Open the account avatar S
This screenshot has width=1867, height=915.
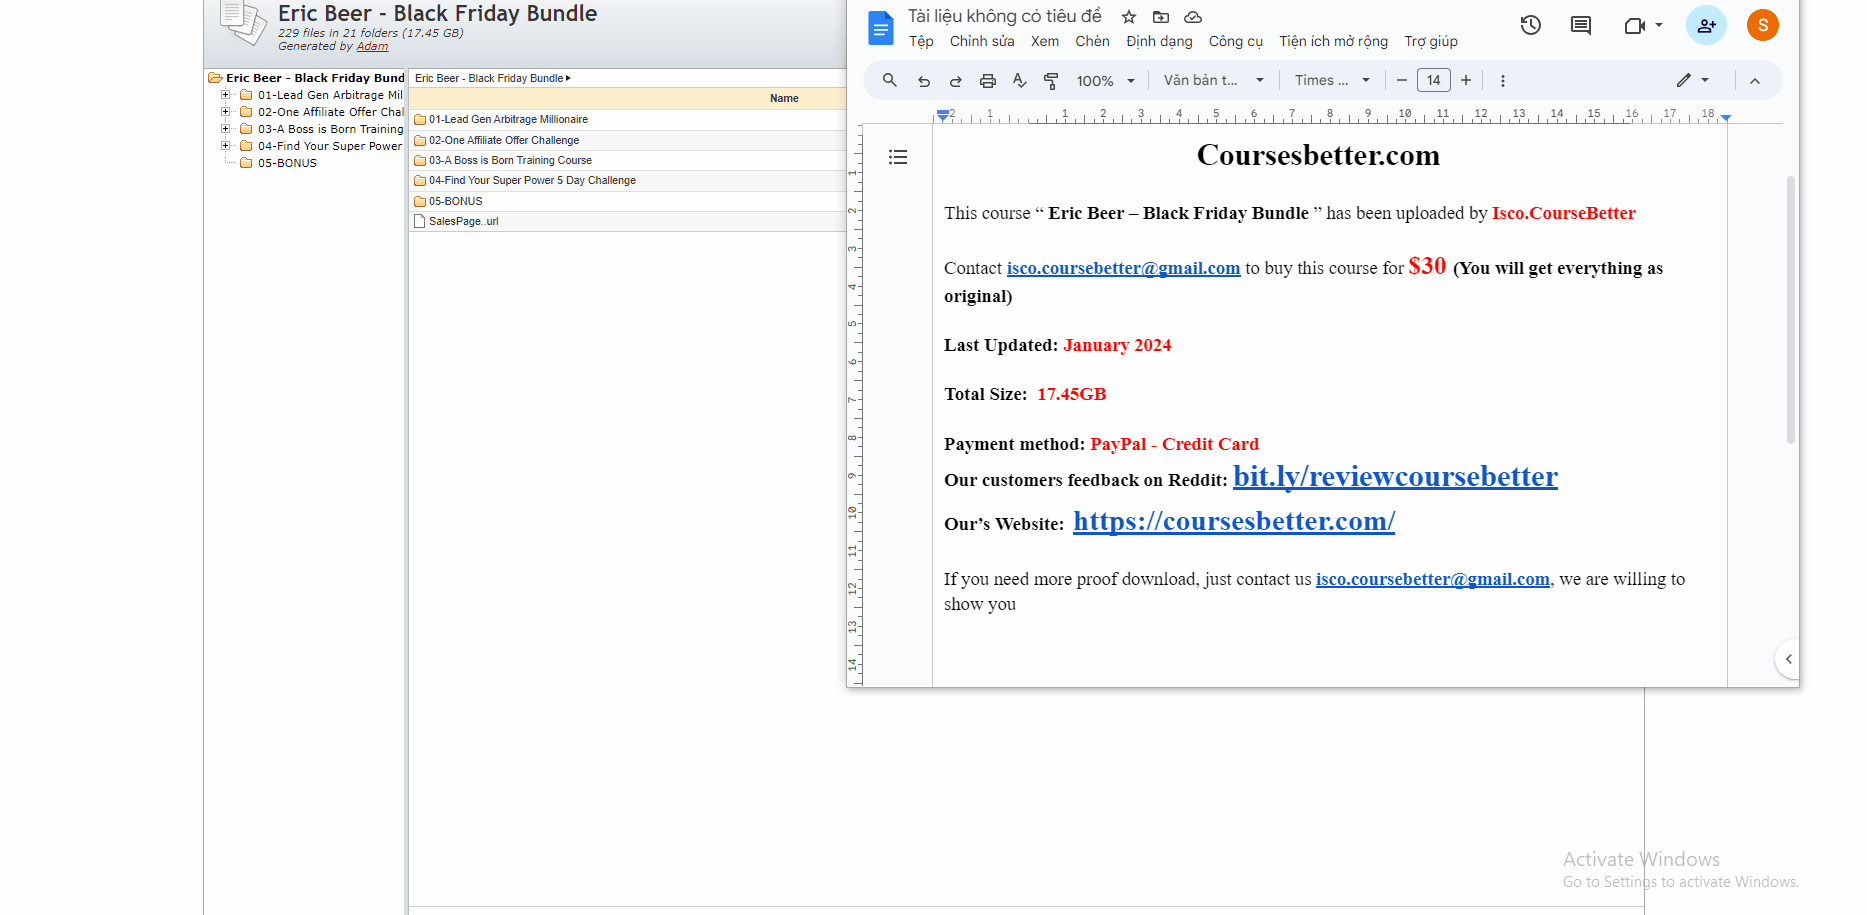point(1763,25)
